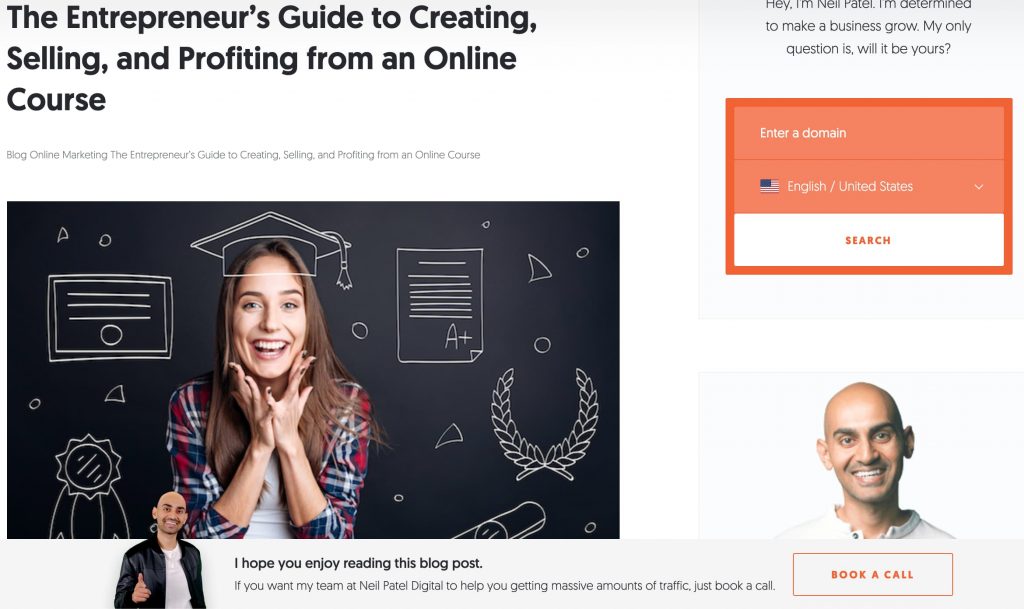The height and width of the screenshot is (609, 1024).
Task: Click the chalk certificate frame drawing
Action: 110,318
